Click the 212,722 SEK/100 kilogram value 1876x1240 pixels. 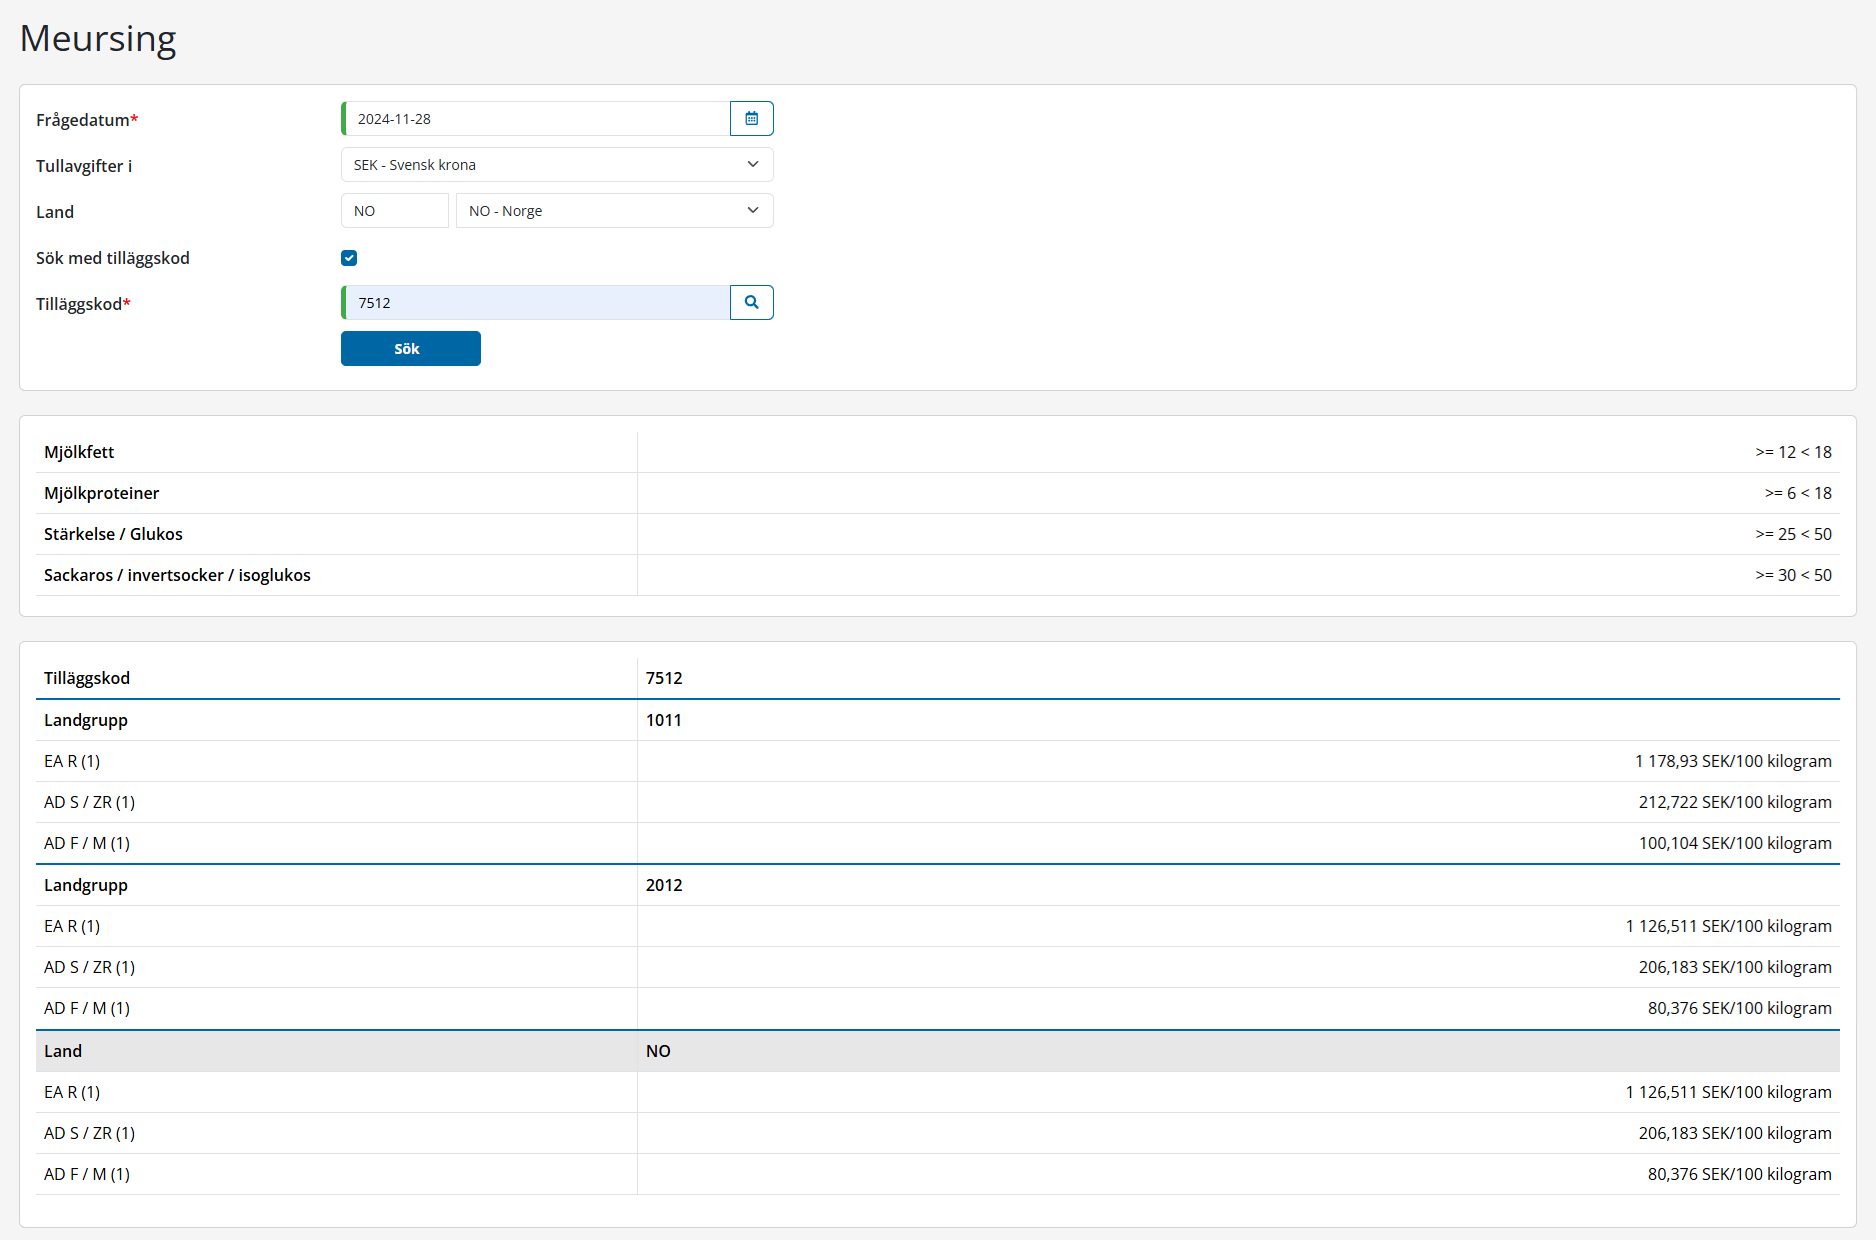coord(1735,802)
